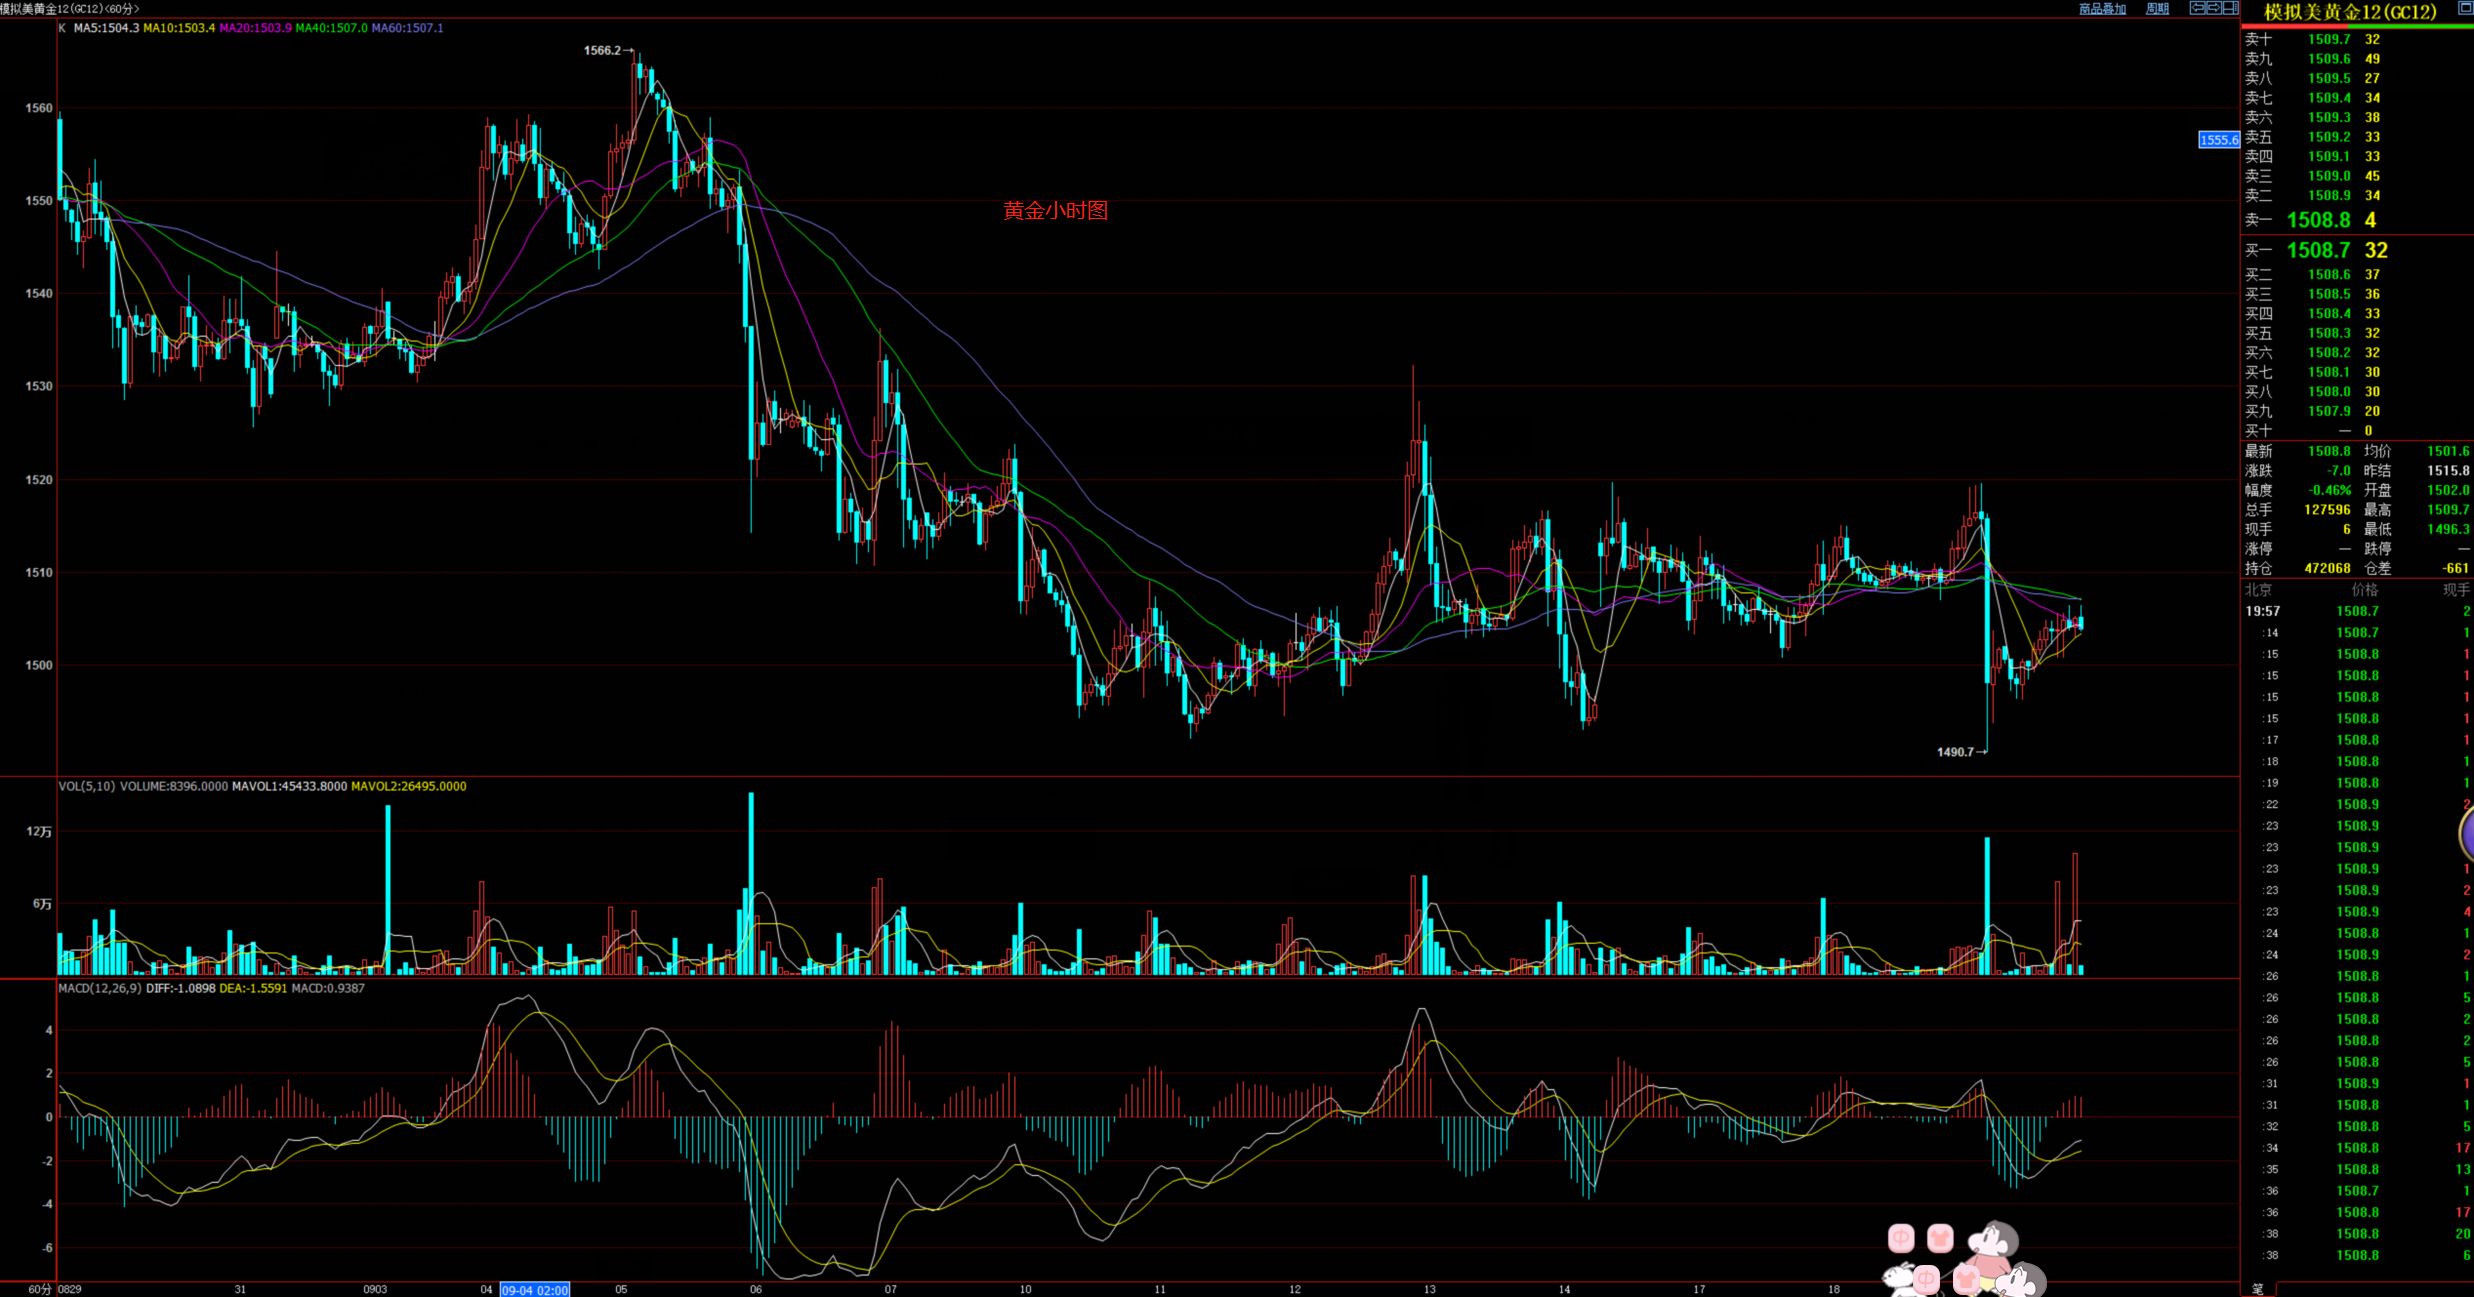The height and width of the screenshot is (1297, 2474).
Task: Click the 最高 1509.7 high value
Action: [2448, 510]
